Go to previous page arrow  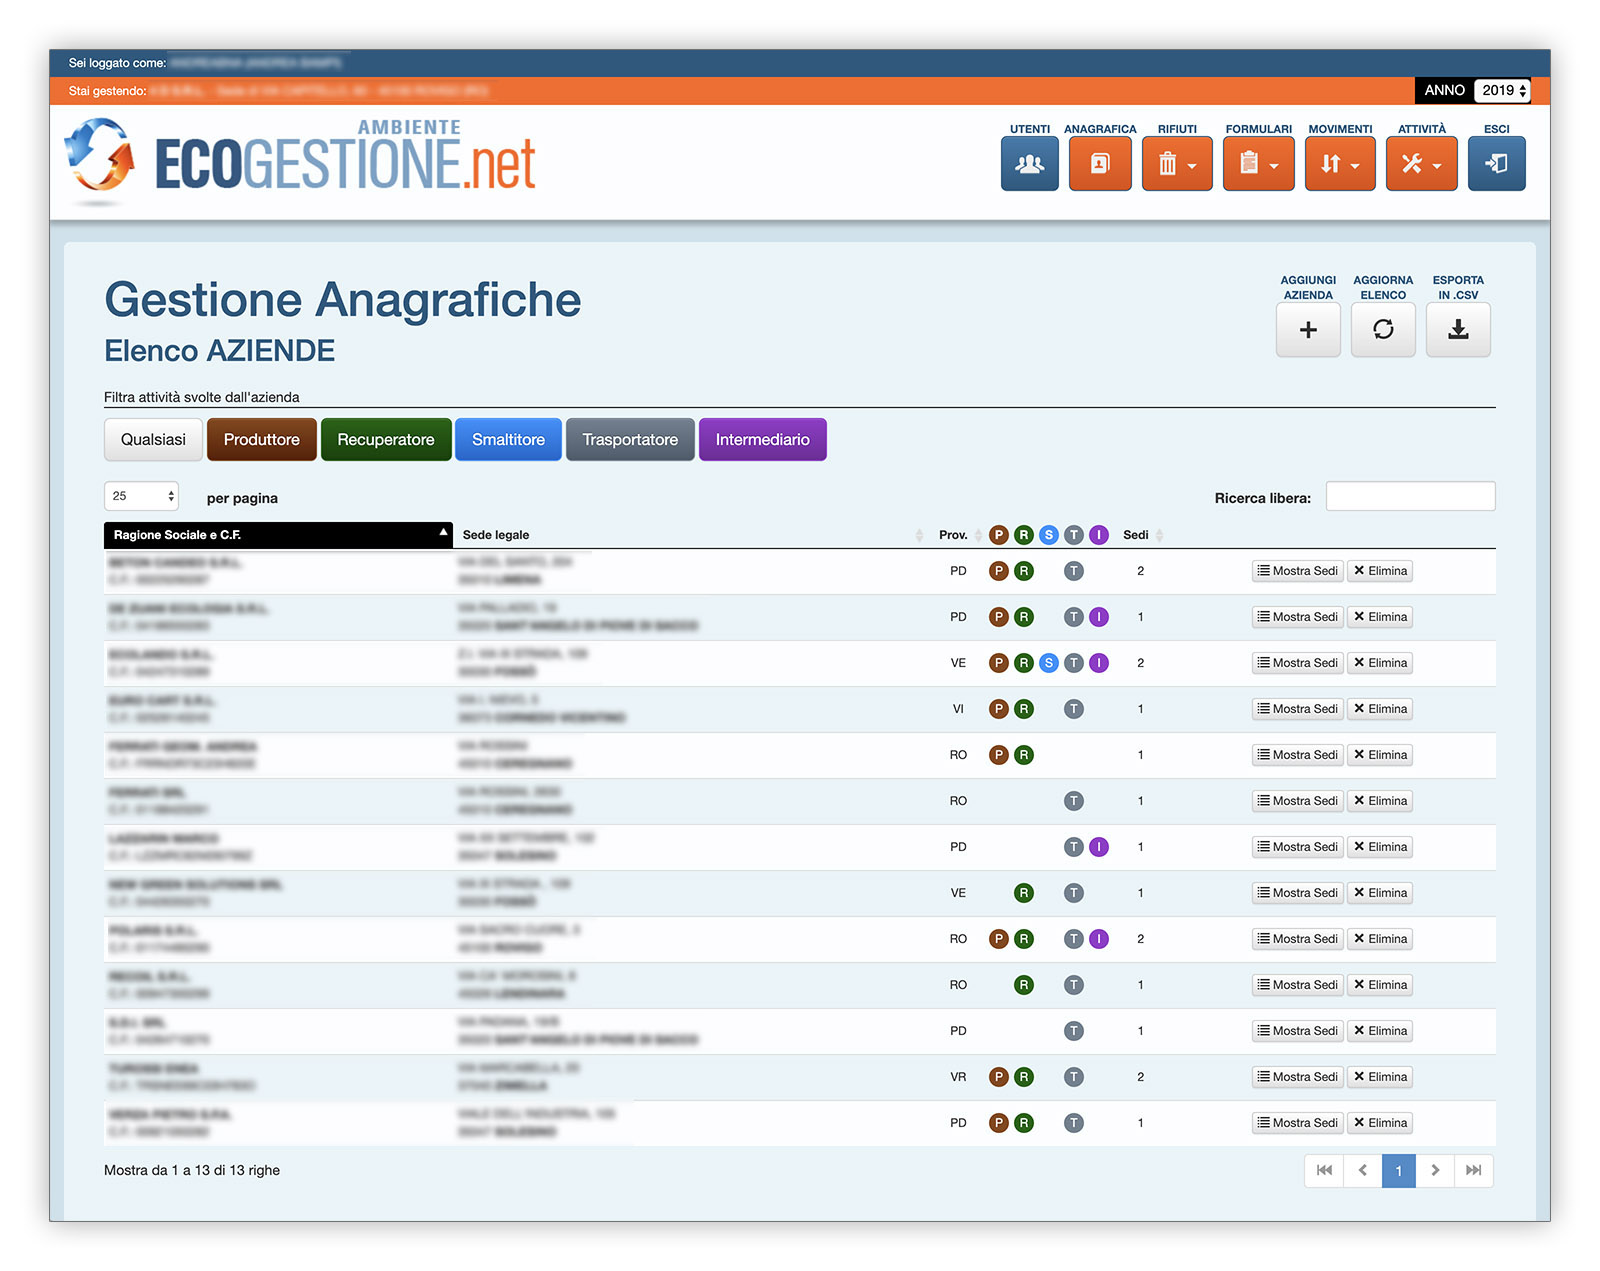[1363, 1171]
